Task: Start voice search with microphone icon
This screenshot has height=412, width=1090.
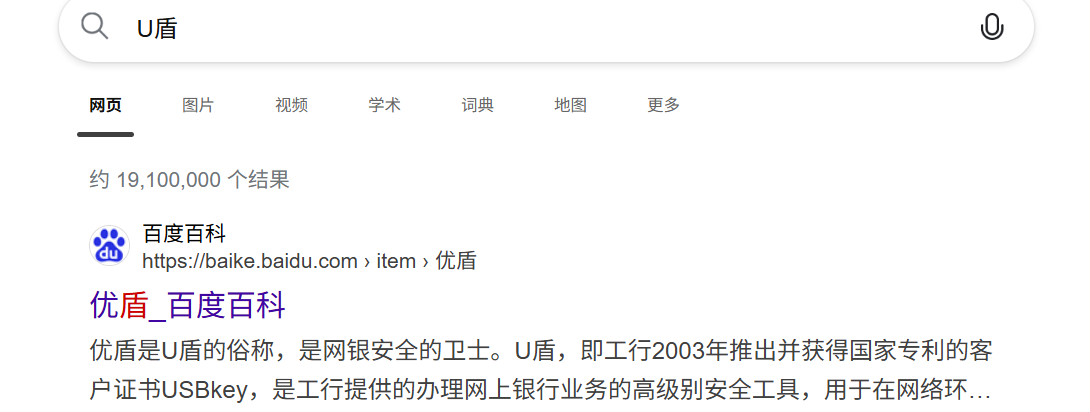Action: (x=992, y=27)
